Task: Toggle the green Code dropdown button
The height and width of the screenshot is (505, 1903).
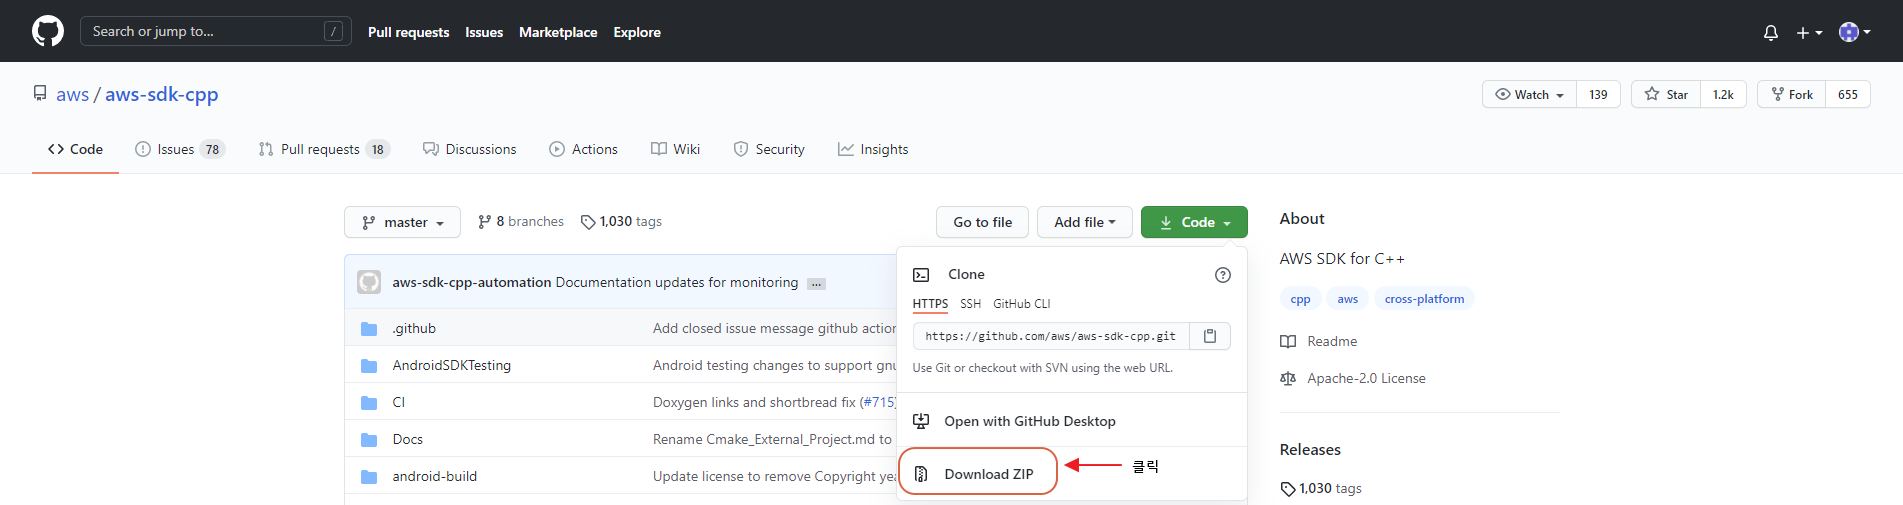Action: point(1194,222)
